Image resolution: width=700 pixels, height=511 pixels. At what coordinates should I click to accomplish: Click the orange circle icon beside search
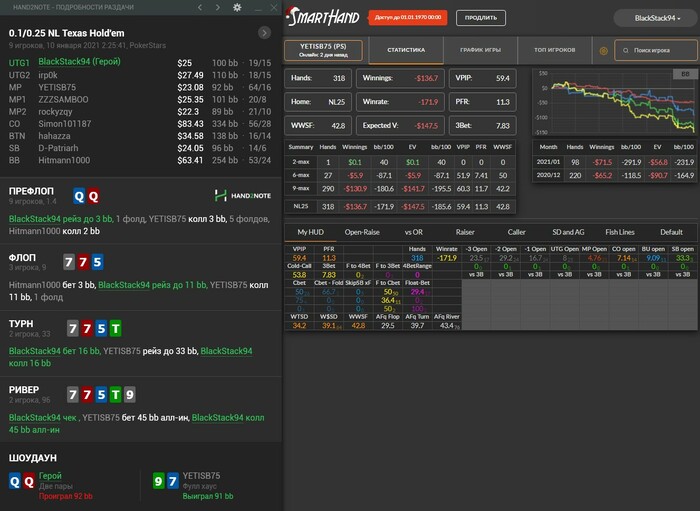click(603, 50)
